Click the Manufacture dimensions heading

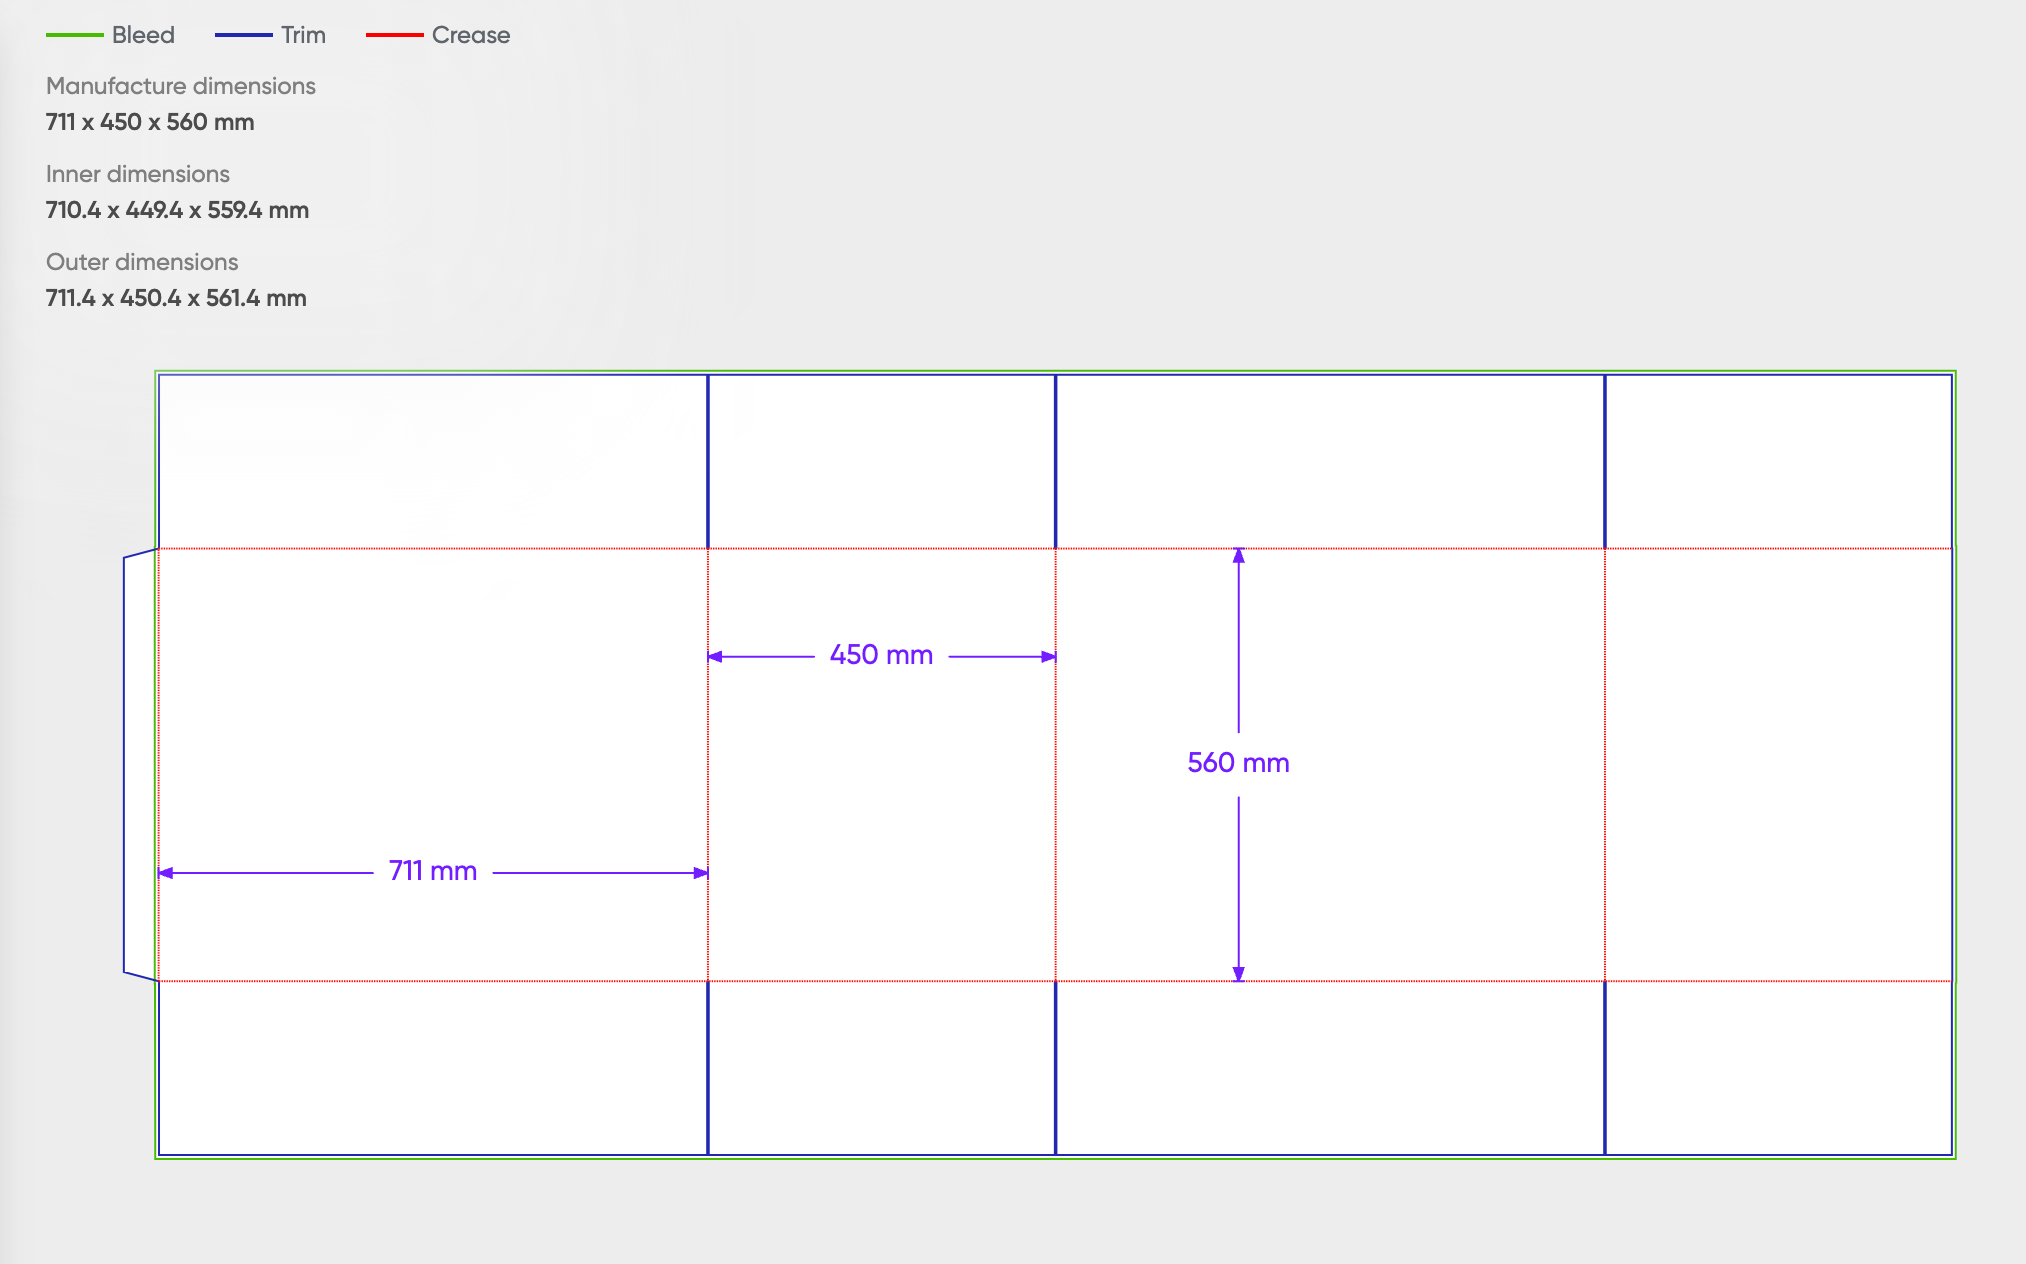coord(181,86)
